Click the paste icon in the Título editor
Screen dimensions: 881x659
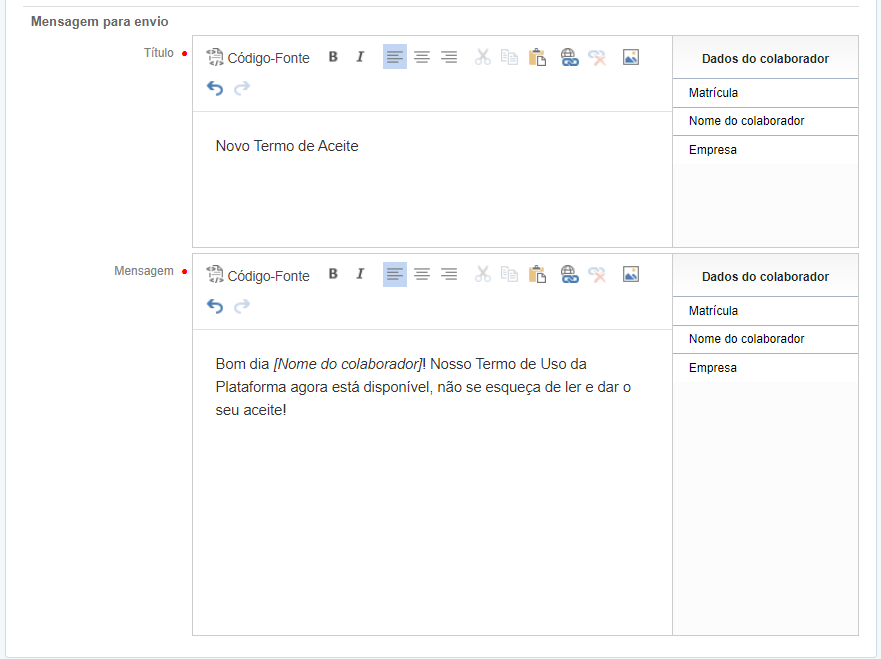point(537,57)
